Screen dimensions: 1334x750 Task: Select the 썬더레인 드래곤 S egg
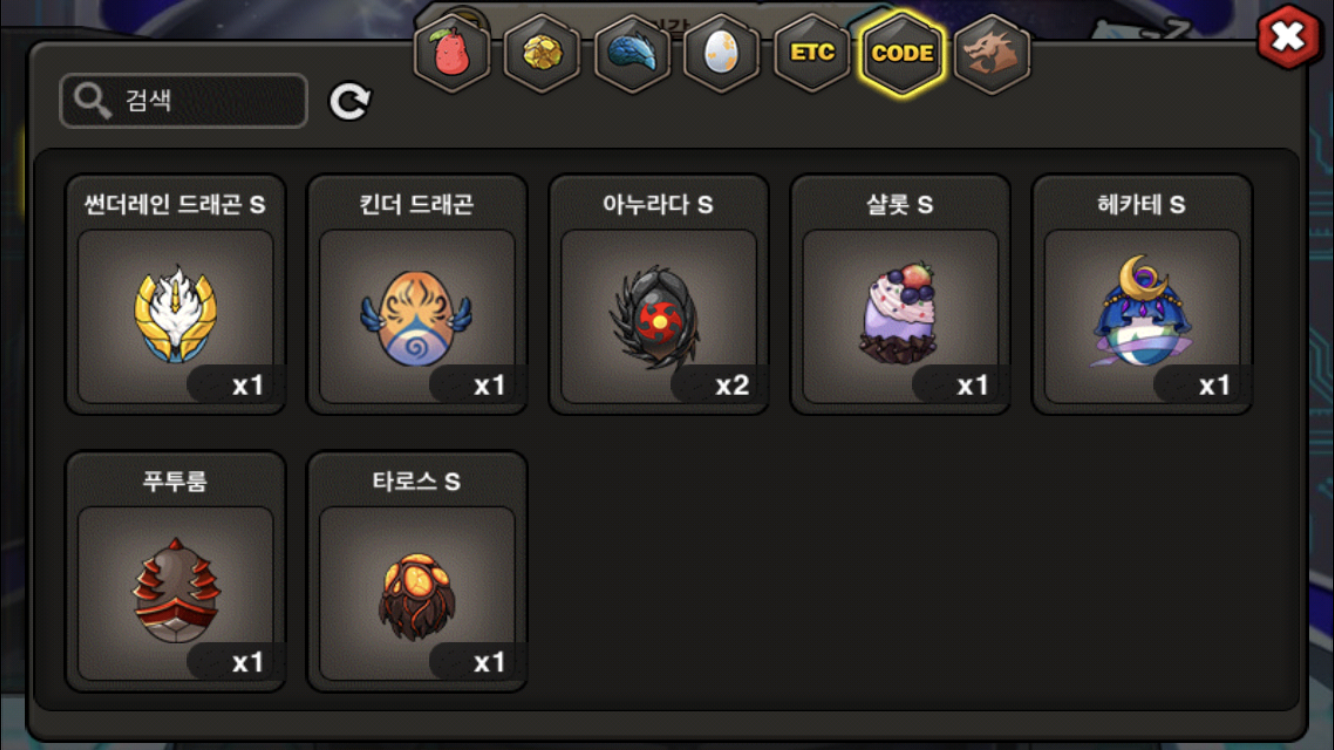(x=176, y=295)
